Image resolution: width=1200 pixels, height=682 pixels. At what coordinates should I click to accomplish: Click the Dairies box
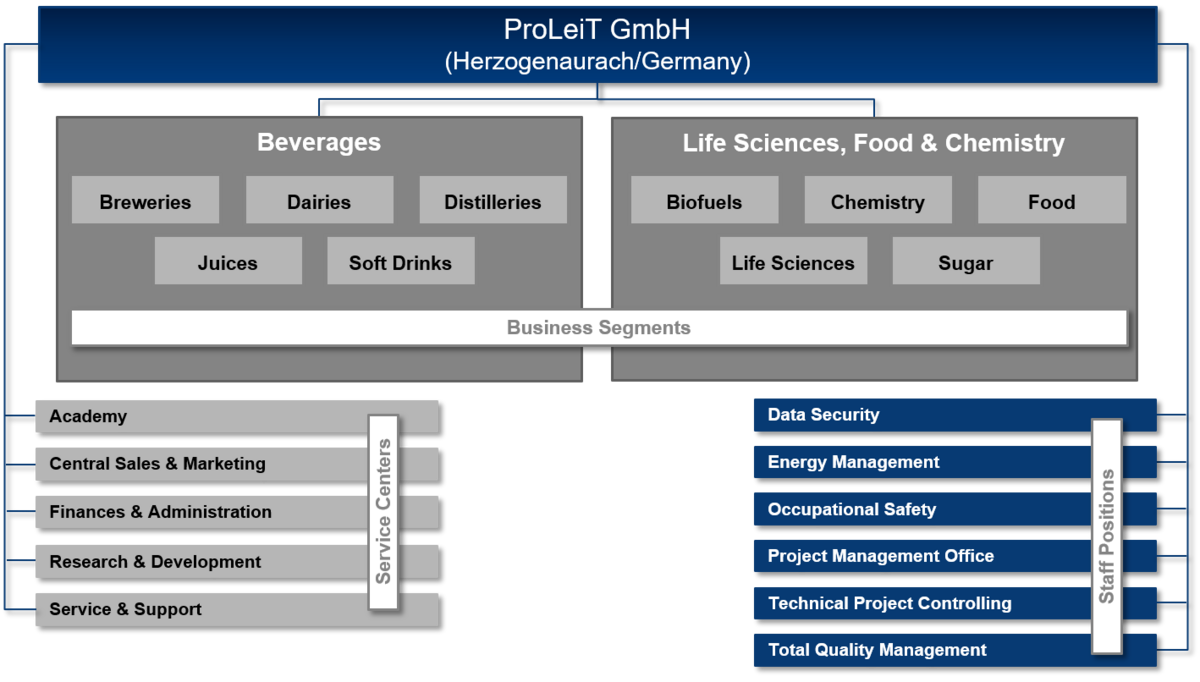point(319,200)
